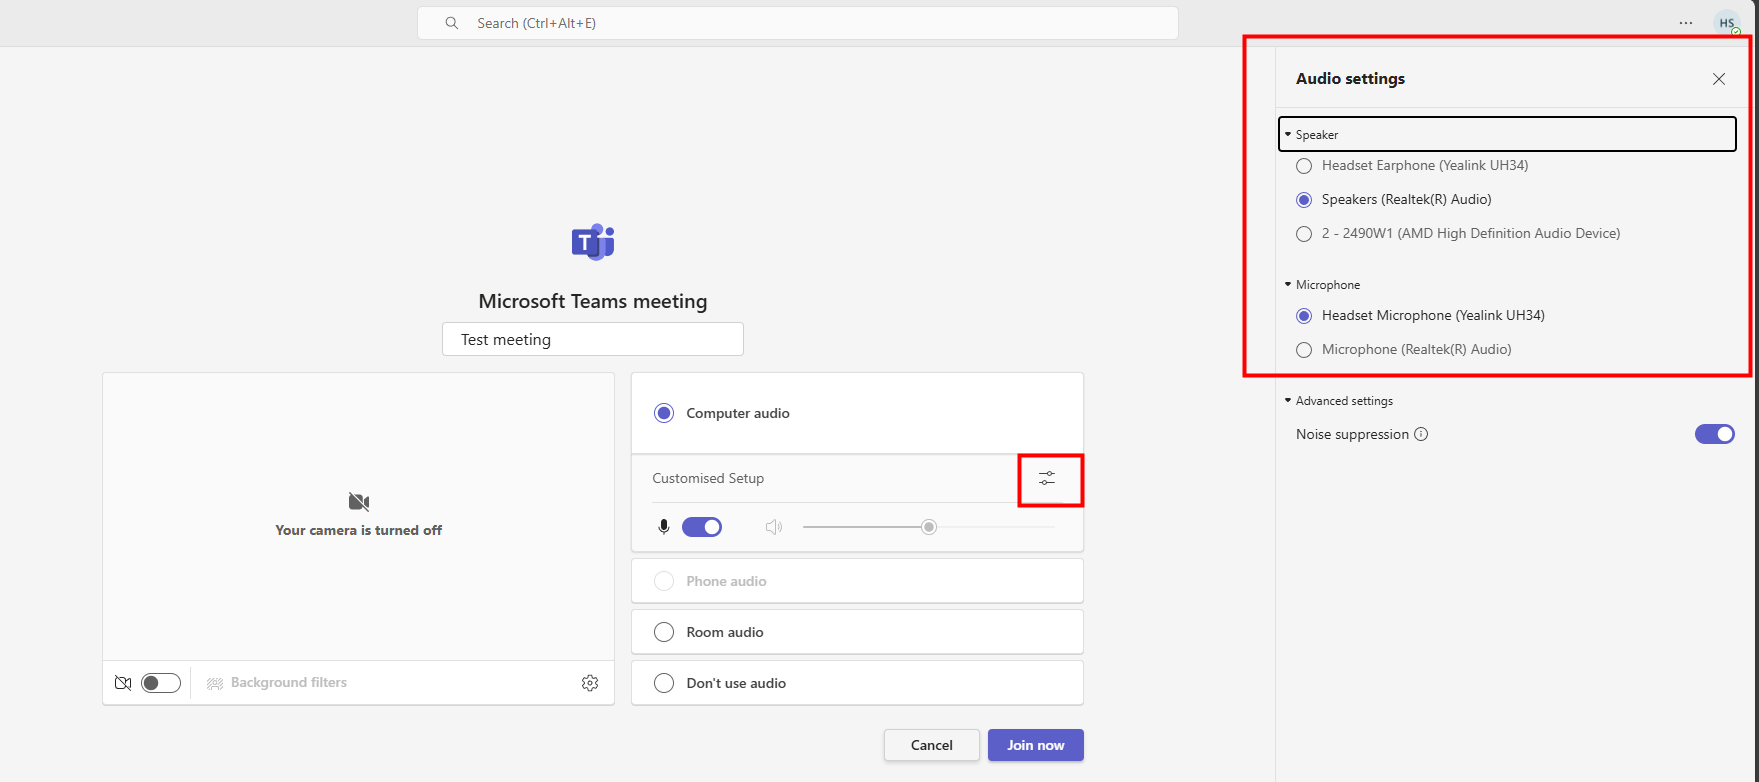This screenshot has width=1759, height=782.
Task: Edit the Test meeting name field
Action: 593,339
